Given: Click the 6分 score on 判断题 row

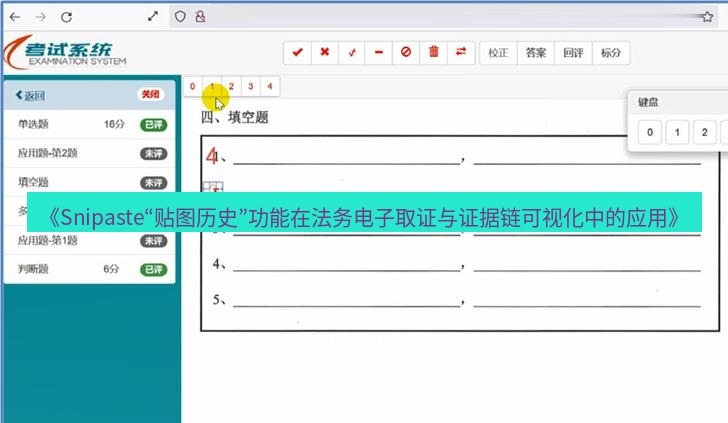Looking at the screenshot, I should click(x=111, y=269).
